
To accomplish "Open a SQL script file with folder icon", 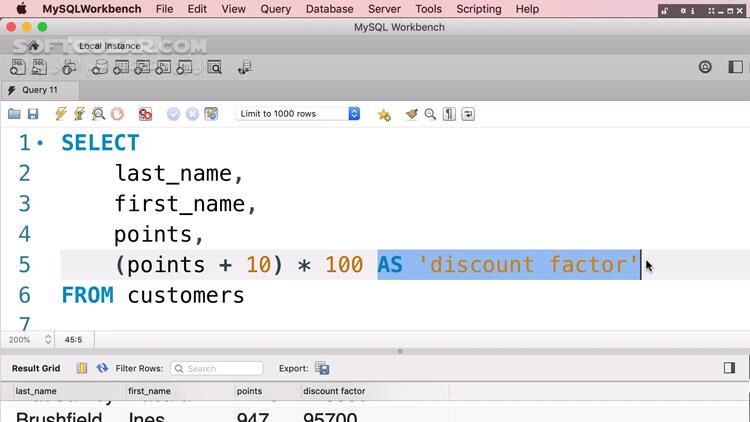I will point(16,114).
